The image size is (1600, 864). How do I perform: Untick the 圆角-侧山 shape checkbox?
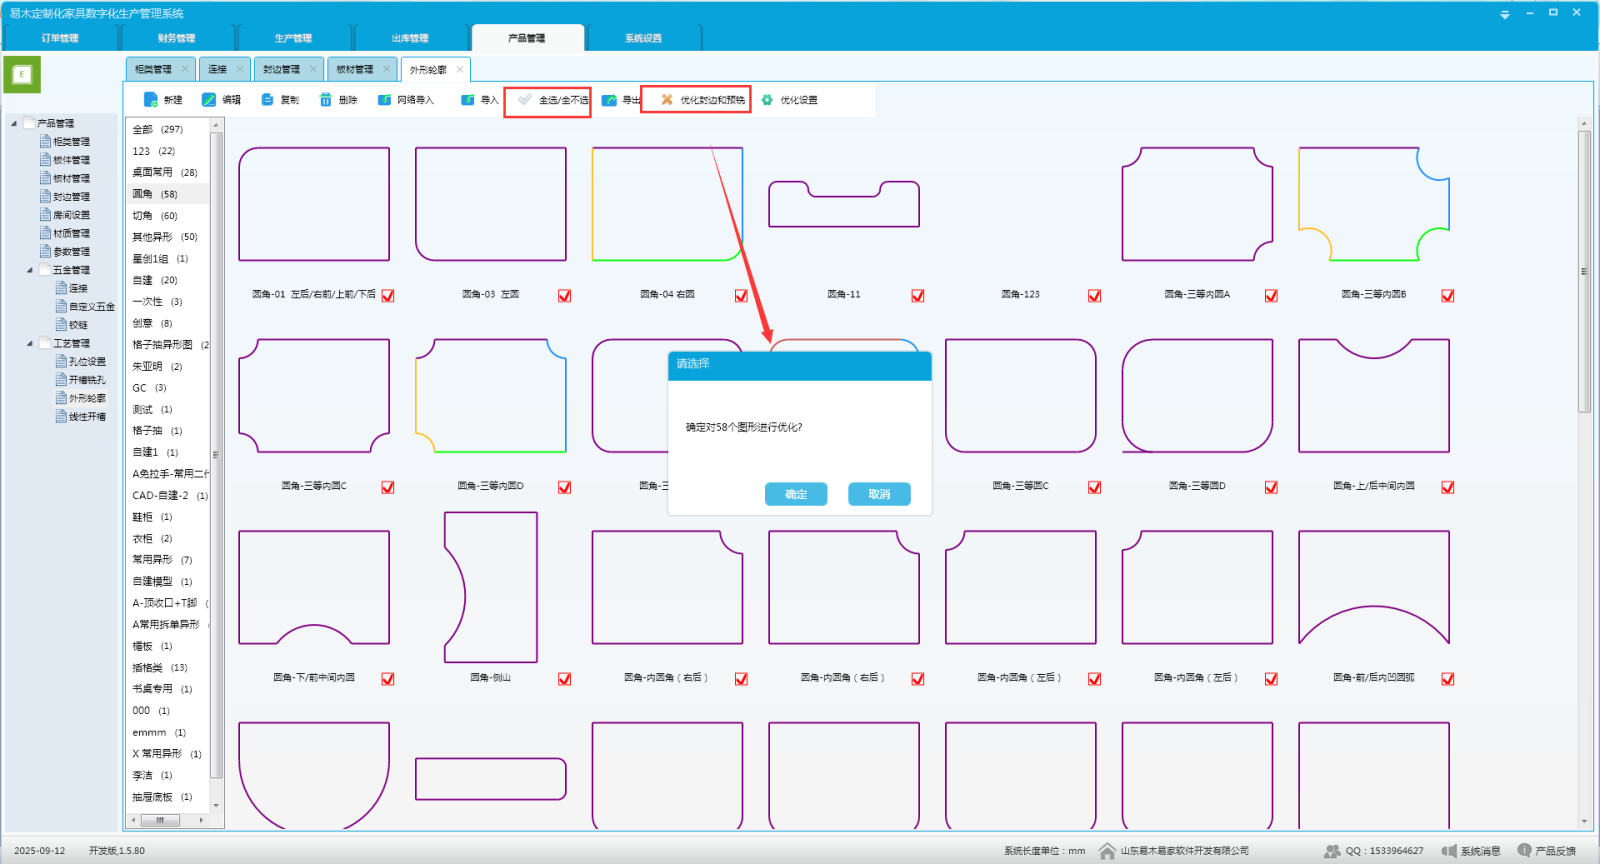coord(565,679)
